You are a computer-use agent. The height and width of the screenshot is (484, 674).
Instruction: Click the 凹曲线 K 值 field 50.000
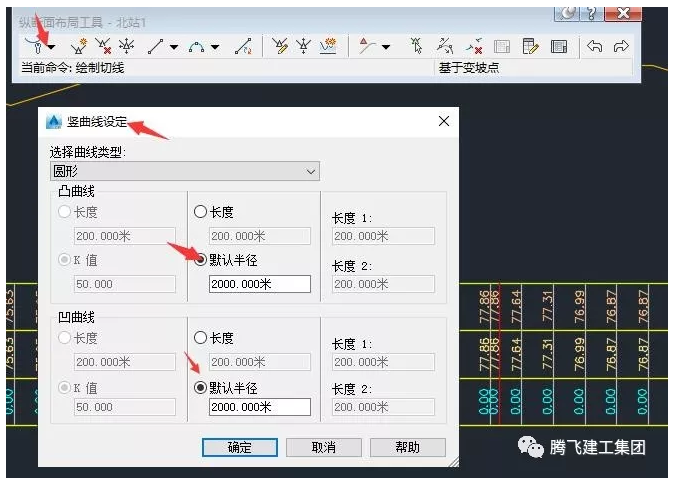(125, 407)
